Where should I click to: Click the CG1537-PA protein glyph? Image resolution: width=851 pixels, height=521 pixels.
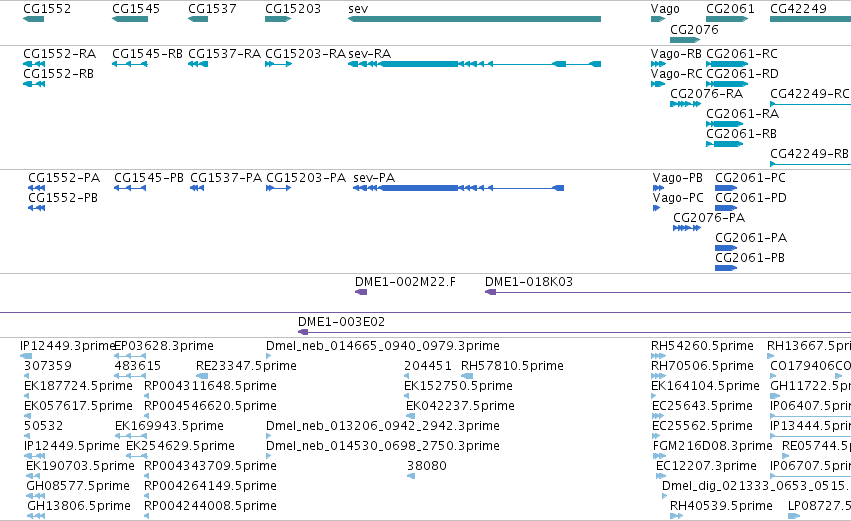(197, 188)
